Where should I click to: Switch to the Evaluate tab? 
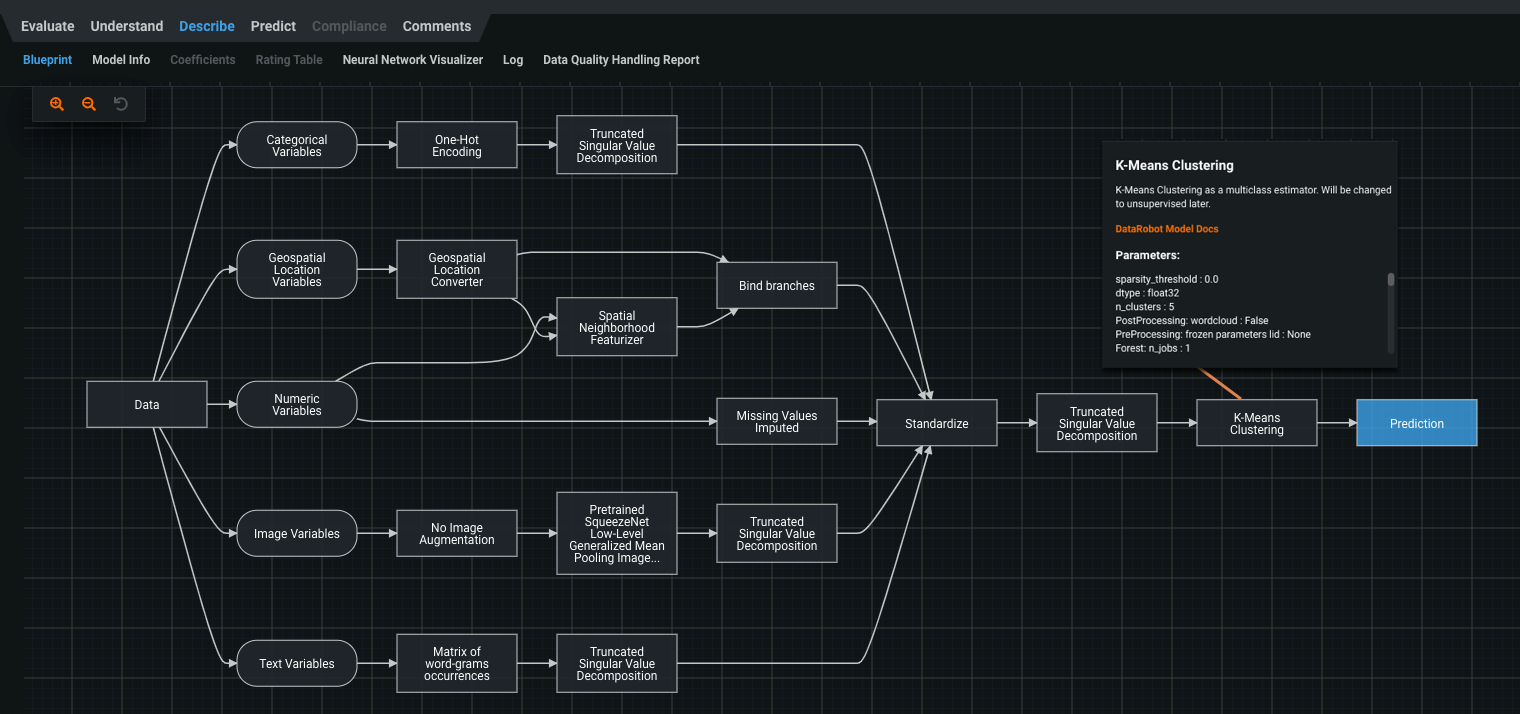(48, 26)
